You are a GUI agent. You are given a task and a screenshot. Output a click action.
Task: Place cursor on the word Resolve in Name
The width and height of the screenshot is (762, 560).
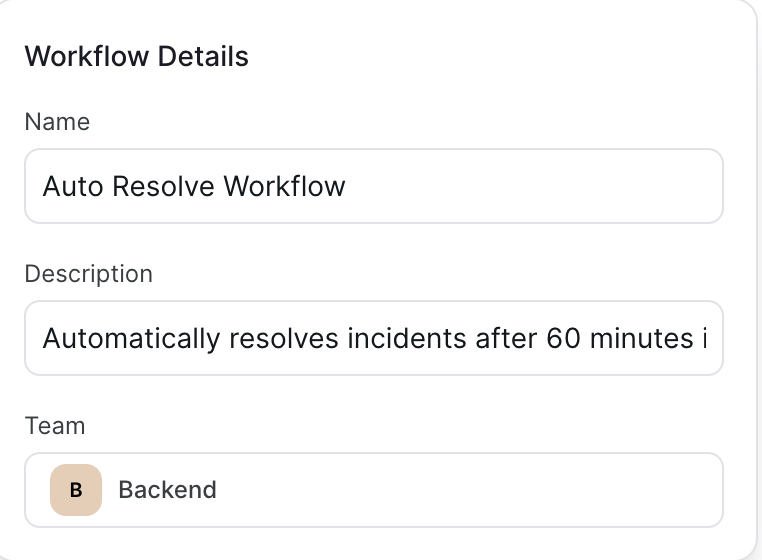tap(163, 186)
